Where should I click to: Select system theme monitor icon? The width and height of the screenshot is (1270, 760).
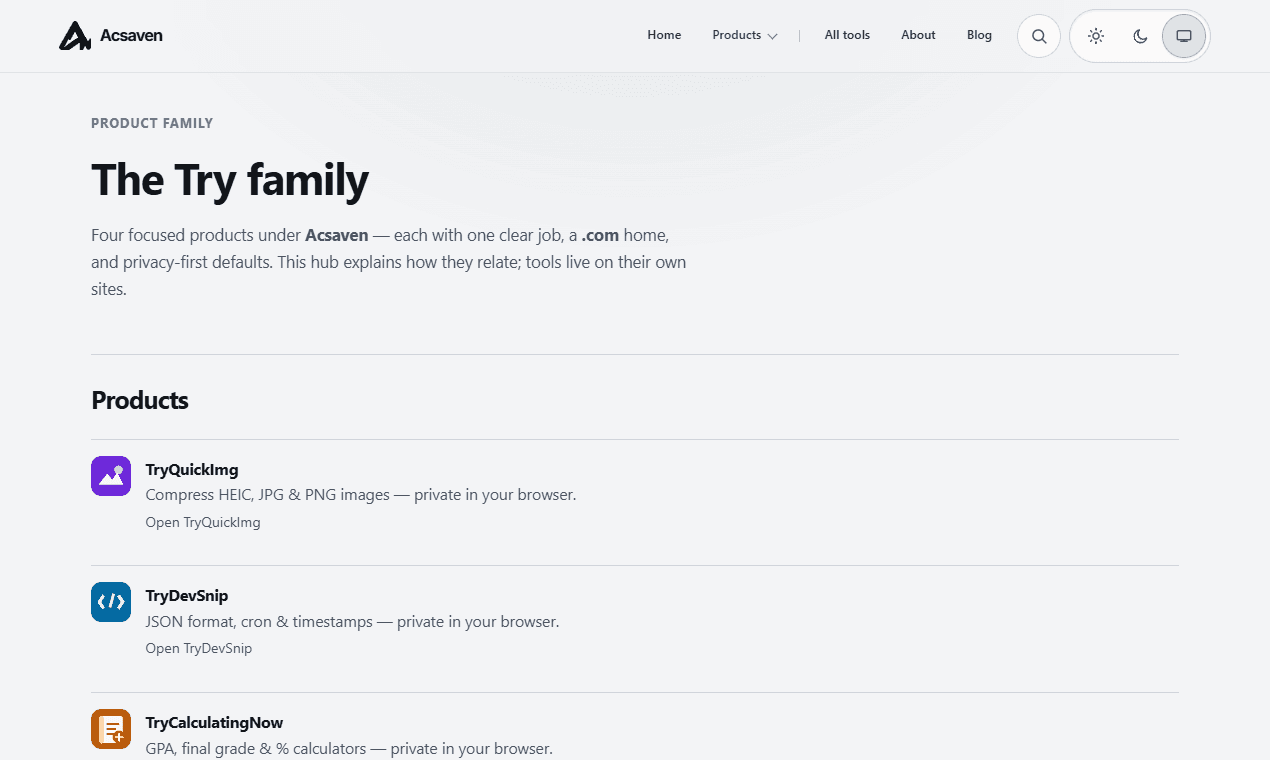pos(1184,36)
